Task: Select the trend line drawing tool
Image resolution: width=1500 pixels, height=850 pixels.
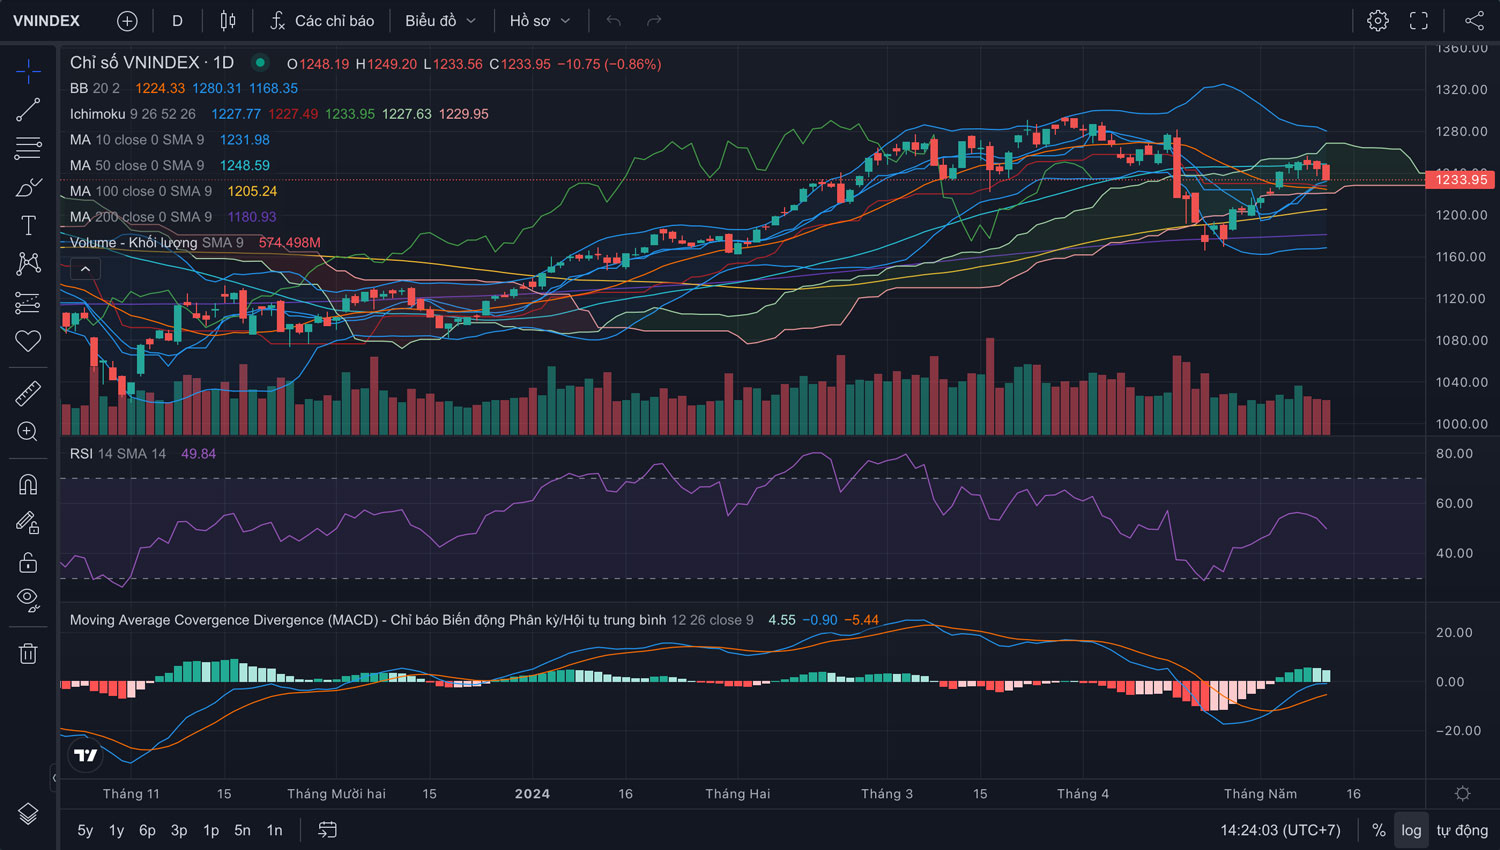Action: [28, 110]
